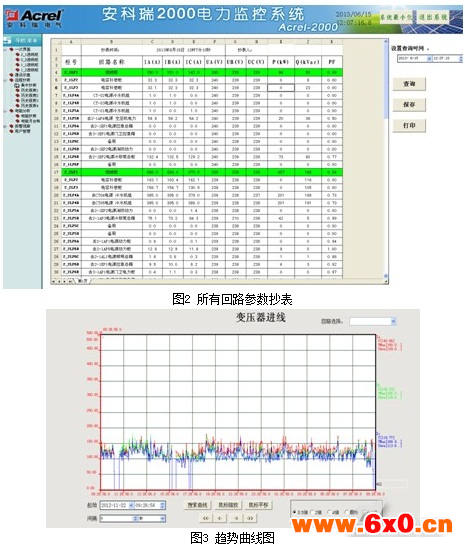The height and width of the screenshot is (547, 465).
Task: Click the fast rewind << curve button
Action: (206, 518)
